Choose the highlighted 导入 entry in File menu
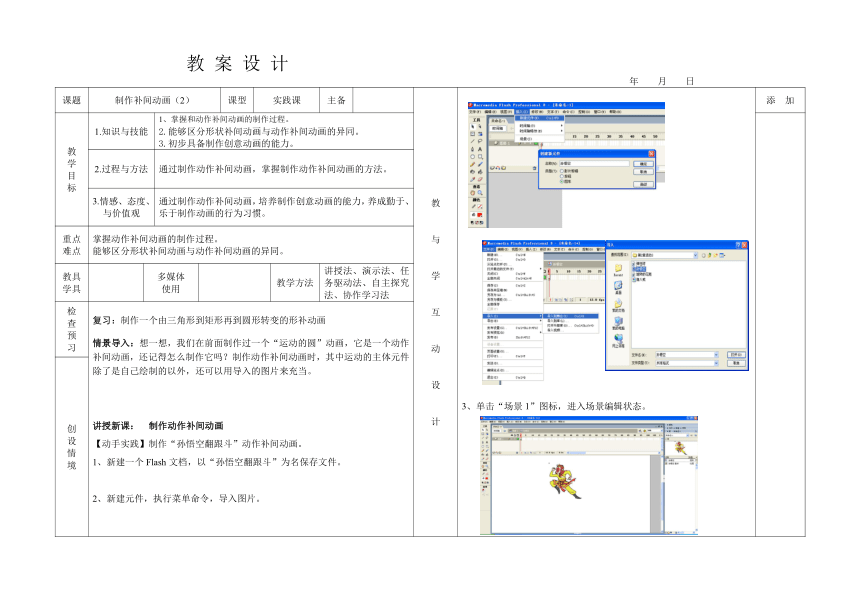 512,316
